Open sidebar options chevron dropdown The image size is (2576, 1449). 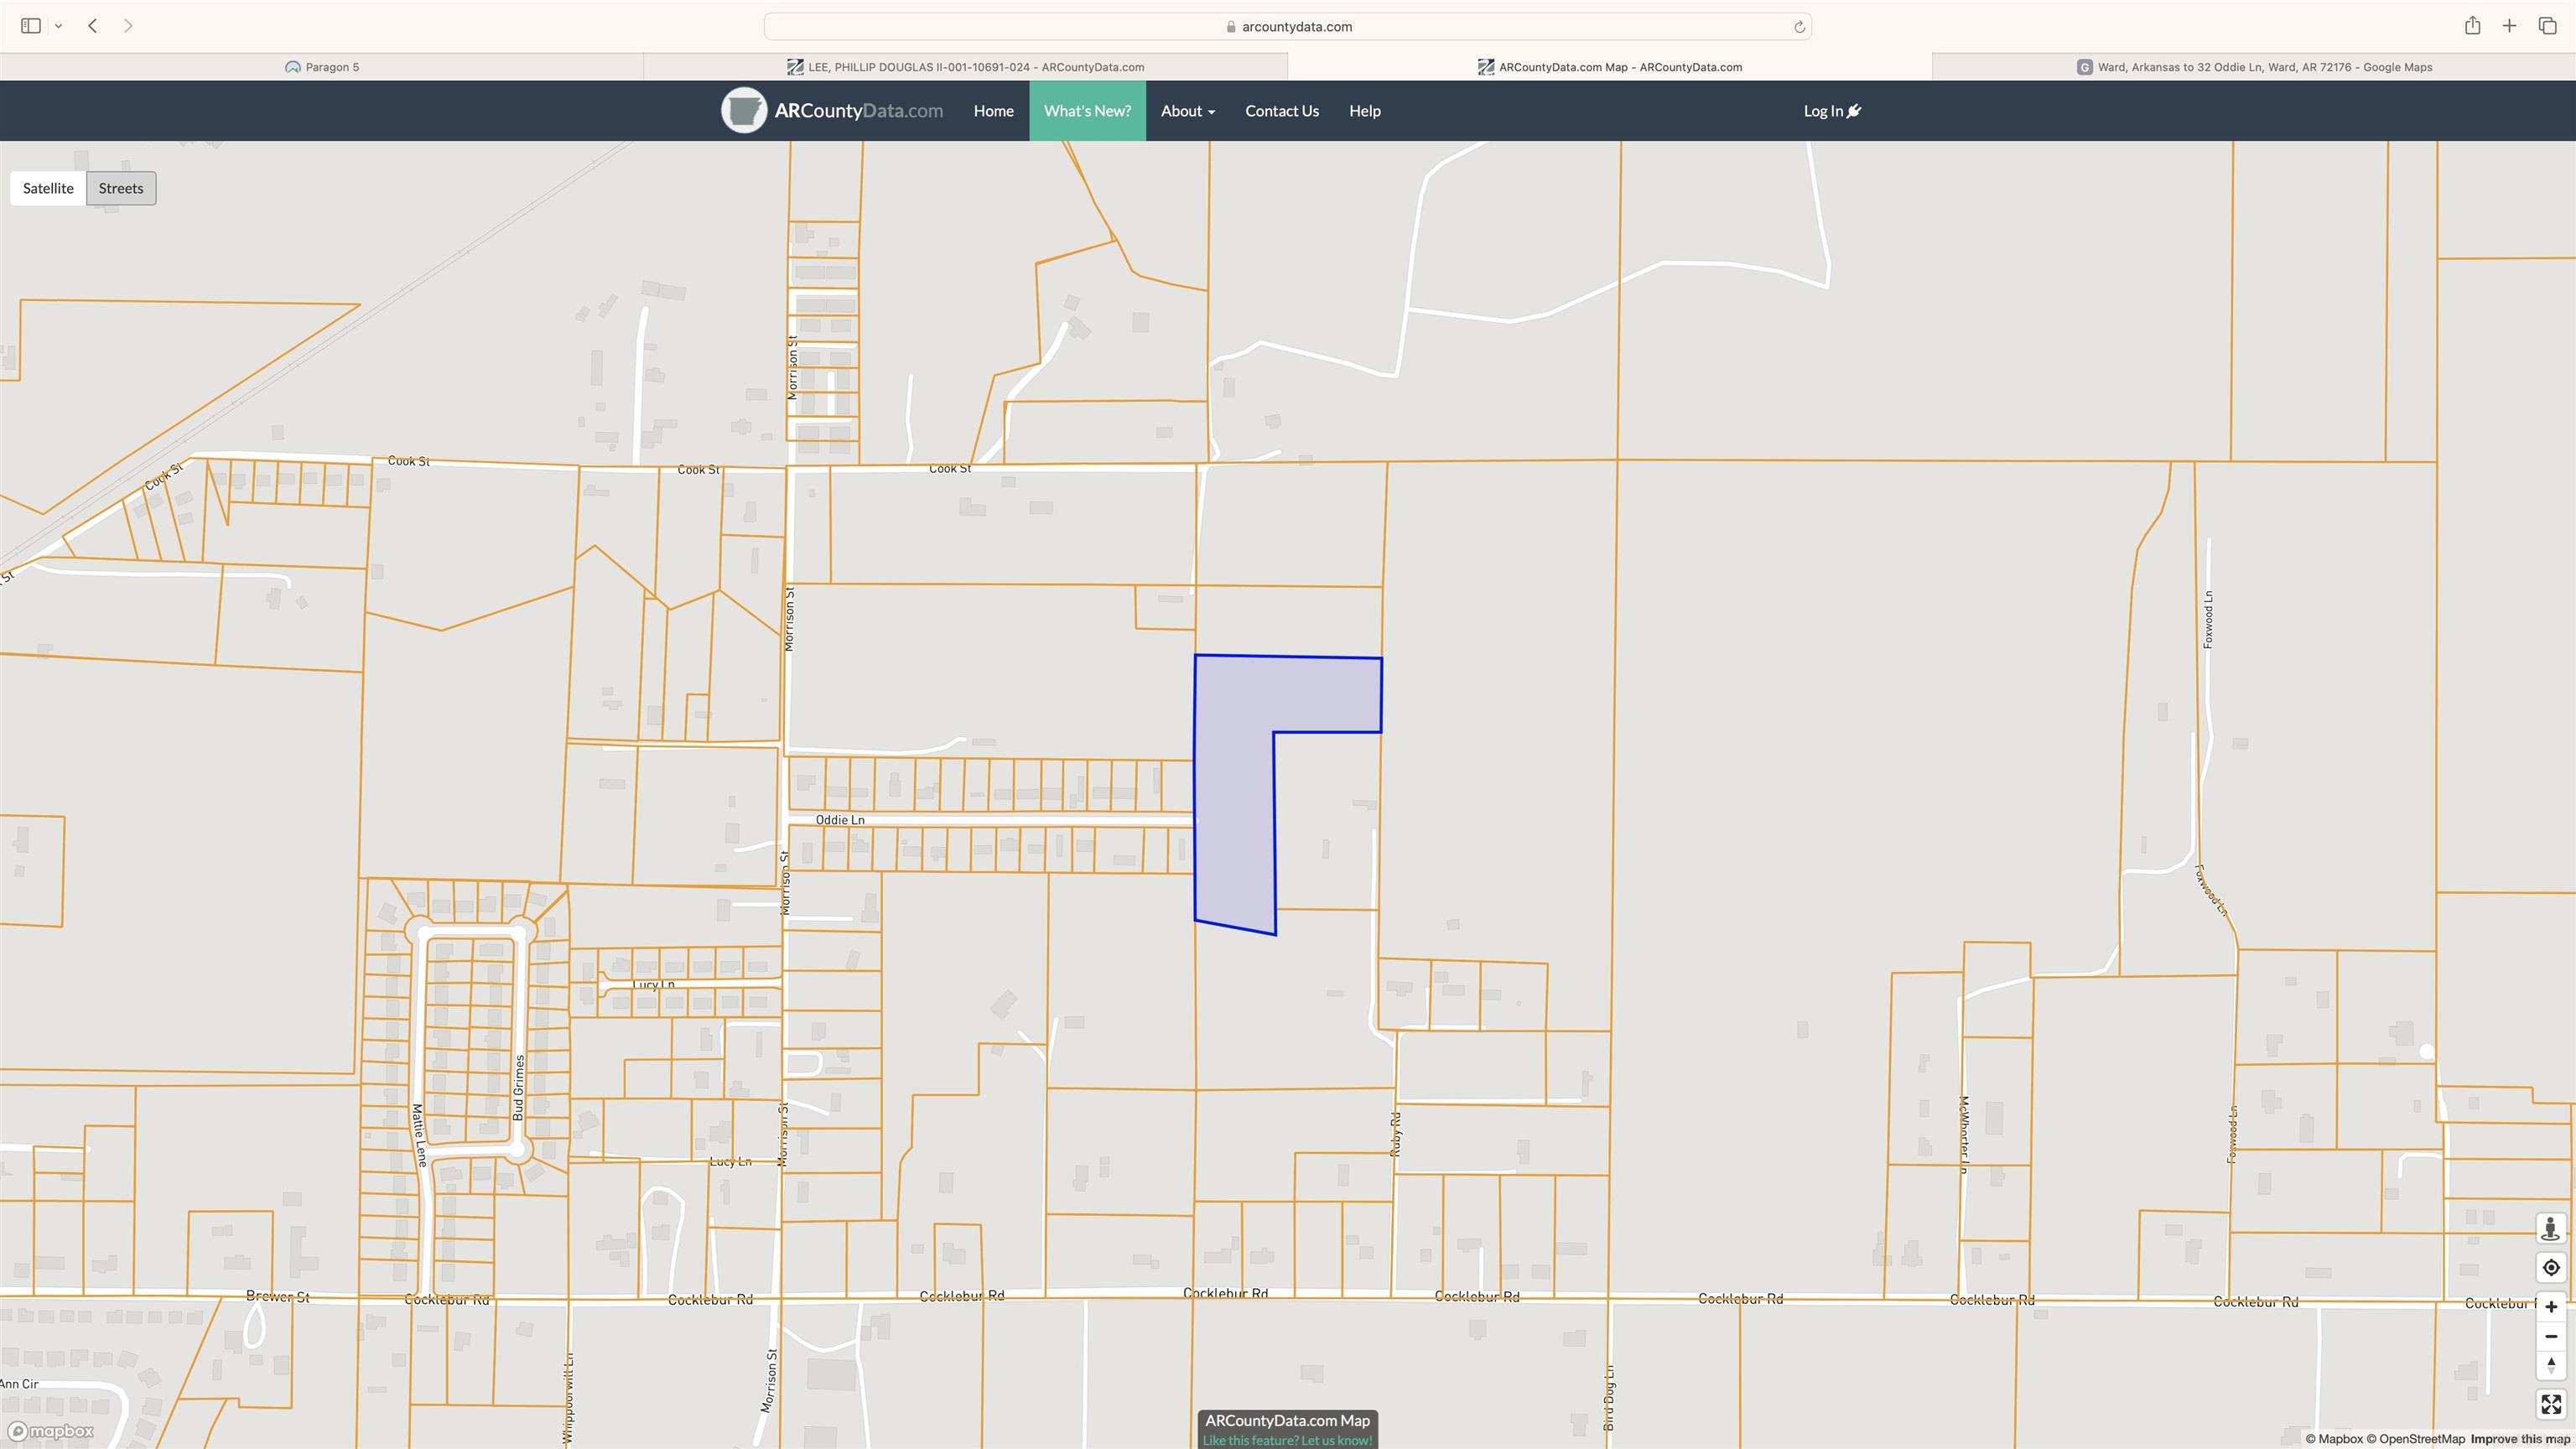[x=59, y=26]
